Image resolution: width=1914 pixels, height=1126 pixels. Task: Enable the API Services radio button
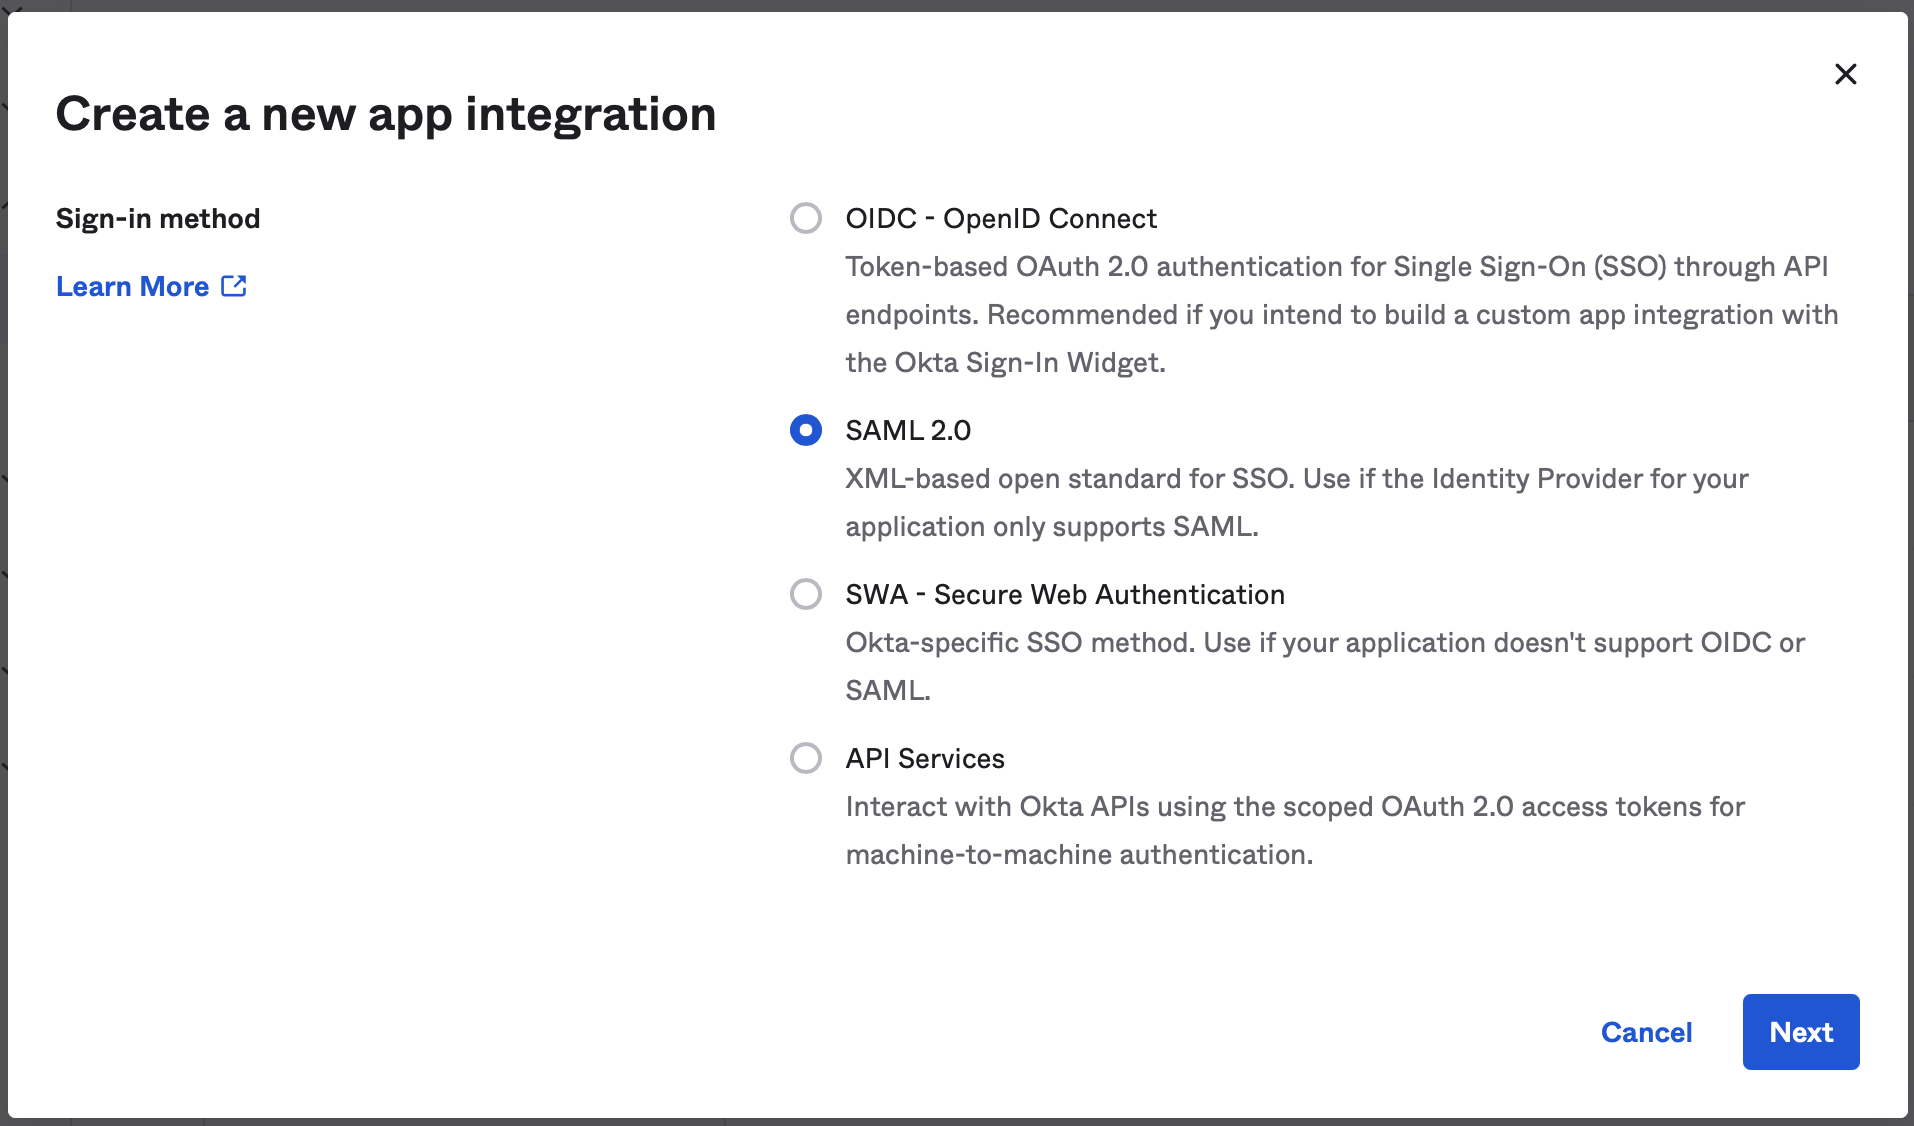(x=805, y=758)
